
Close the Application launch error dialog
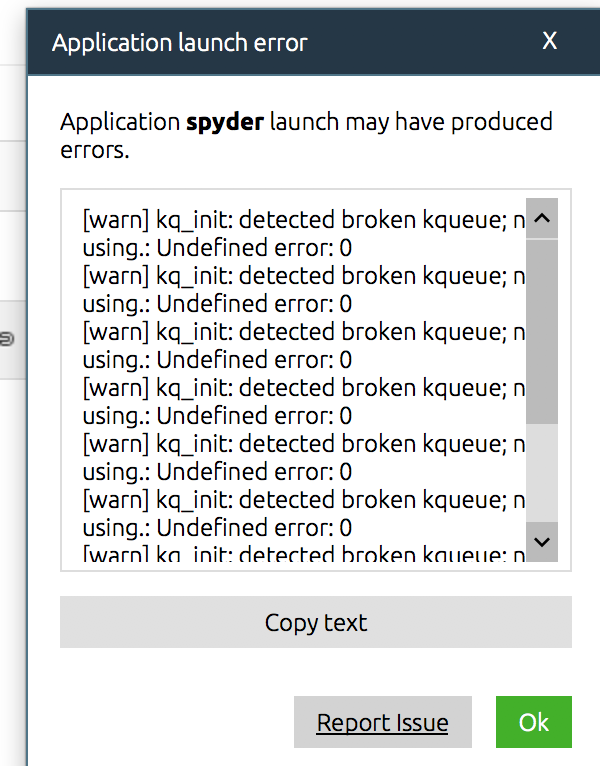point(549,41)
